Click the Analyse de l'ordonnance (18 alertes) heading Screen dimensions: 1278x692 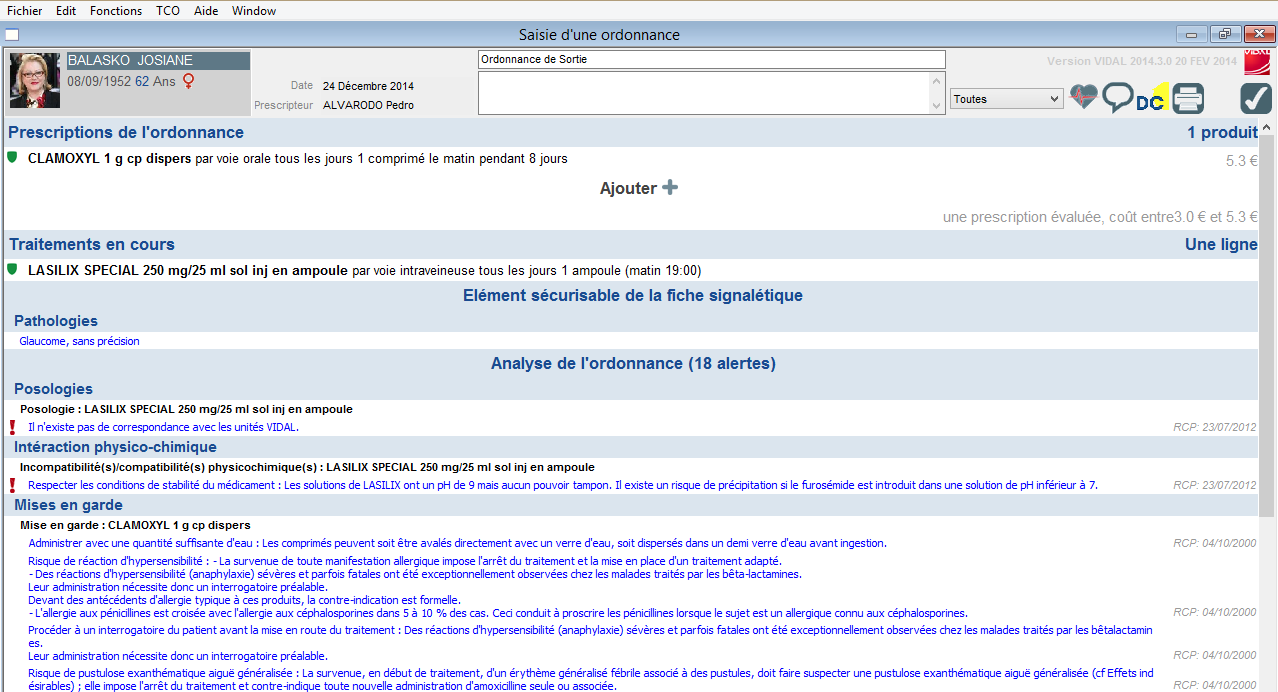tap(633, 363)
